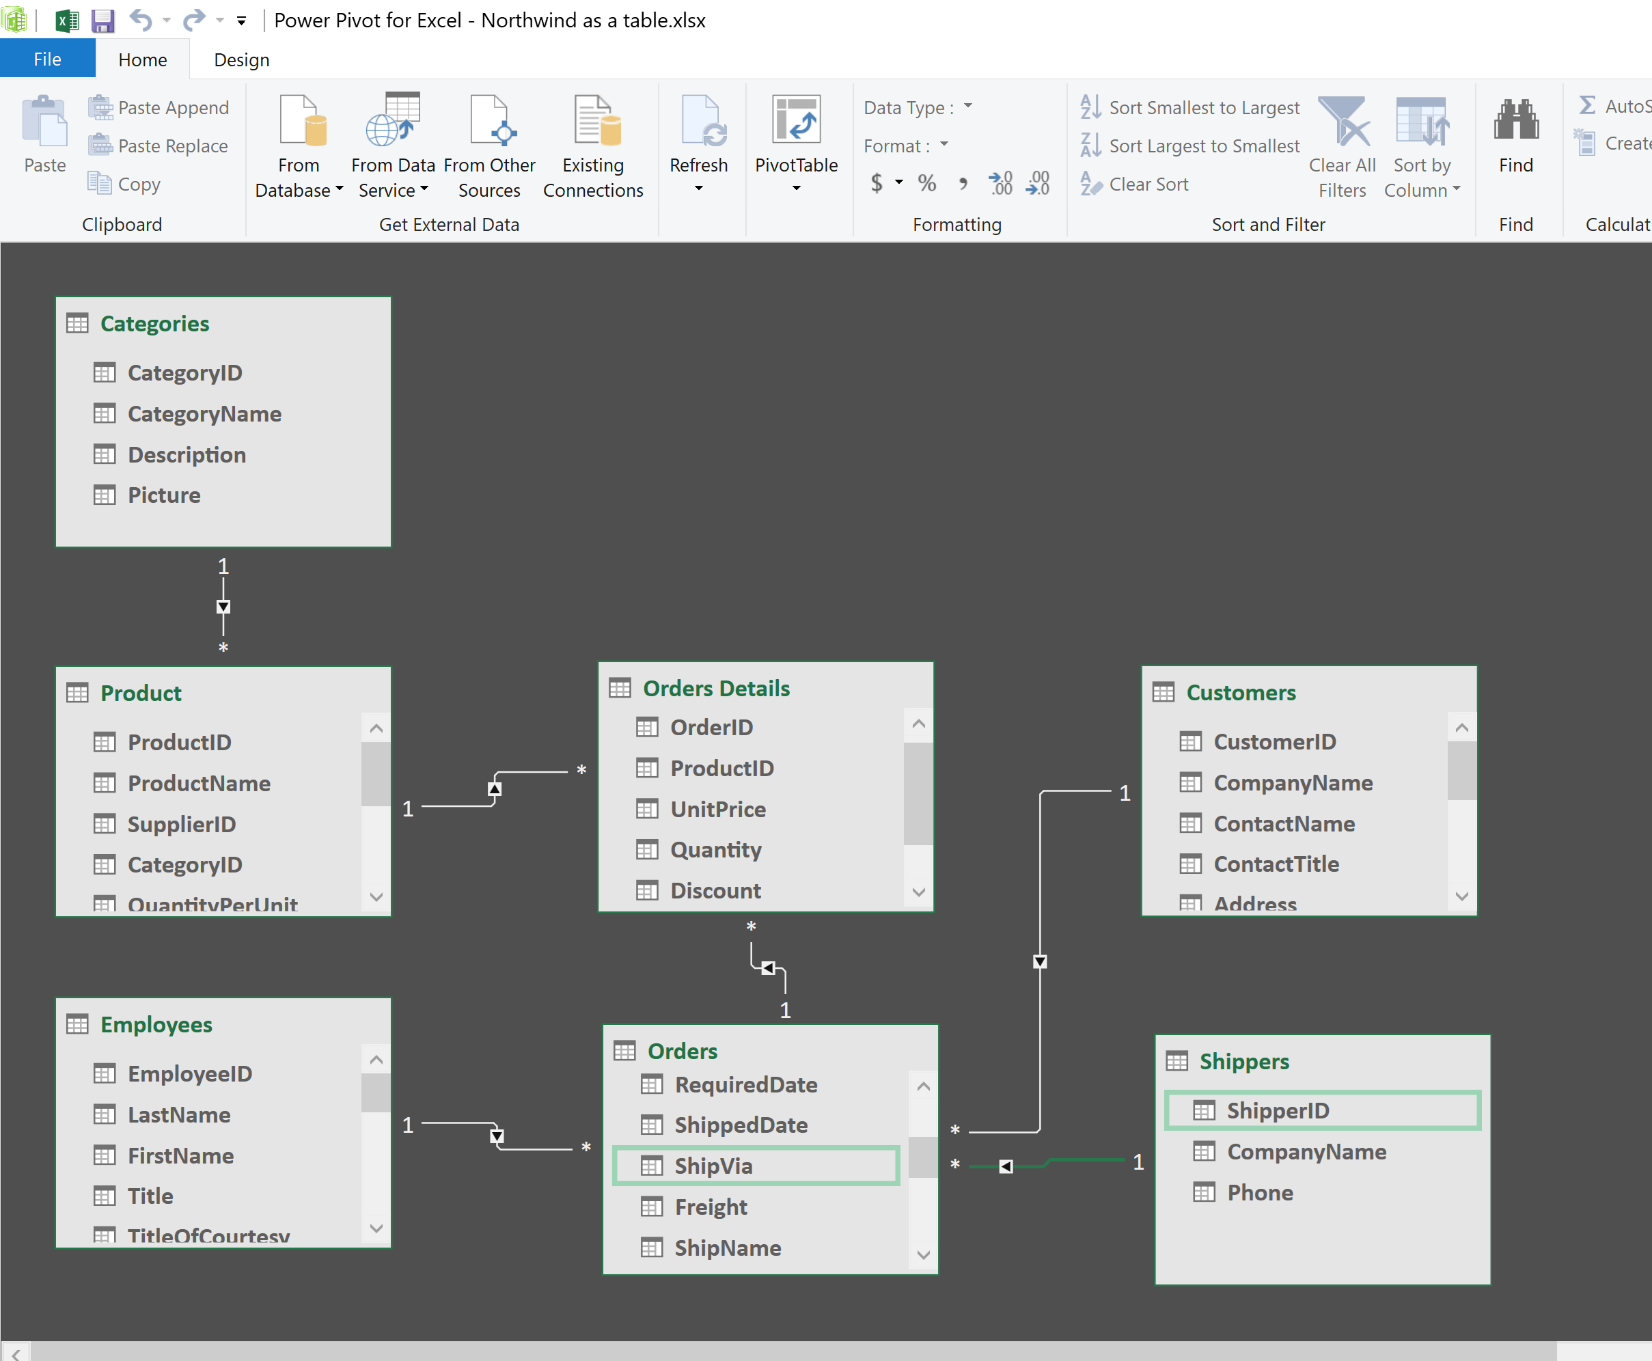Switch to the Home tab
Viewport: 1652px width, 1361px height.
pyautogui.click(x=143, y=59)
